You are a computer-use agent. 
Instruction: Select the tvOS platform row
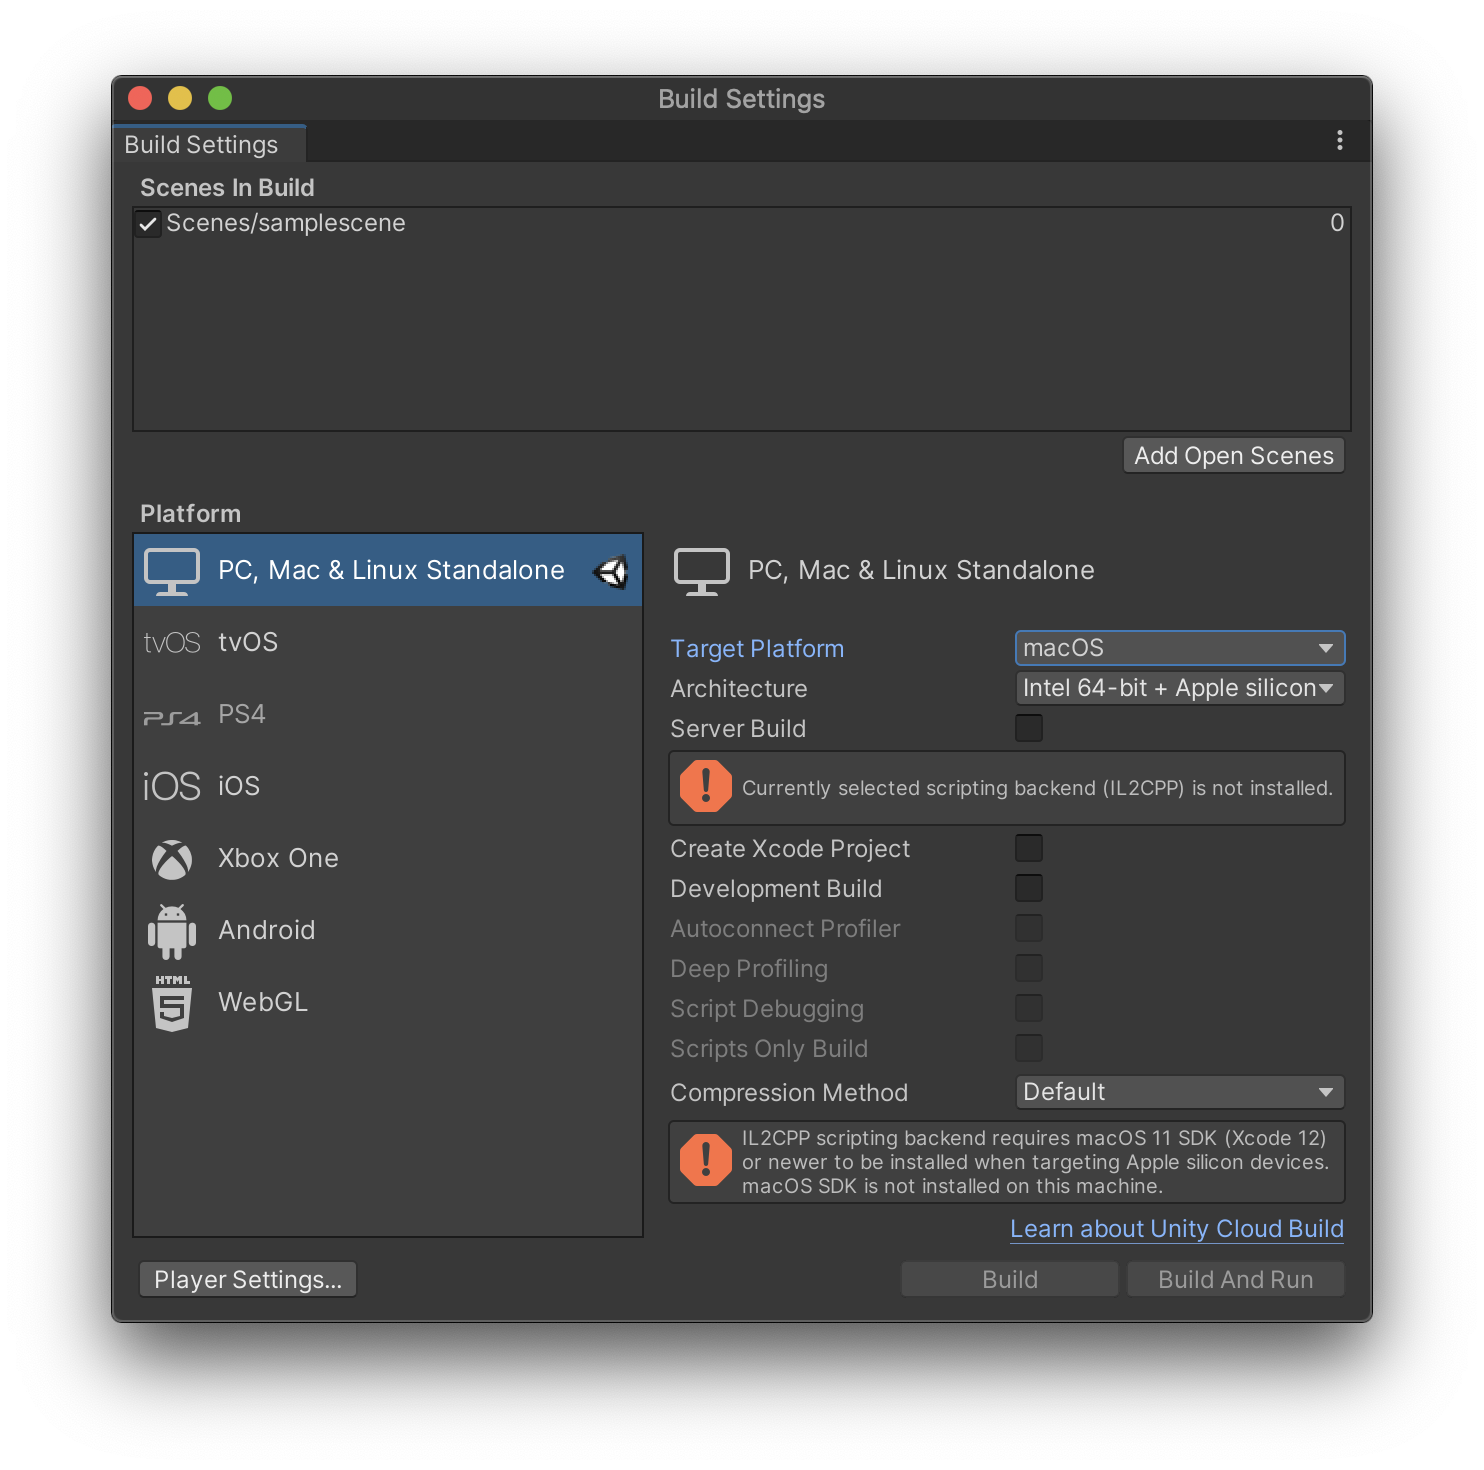(x=388, y=642)
